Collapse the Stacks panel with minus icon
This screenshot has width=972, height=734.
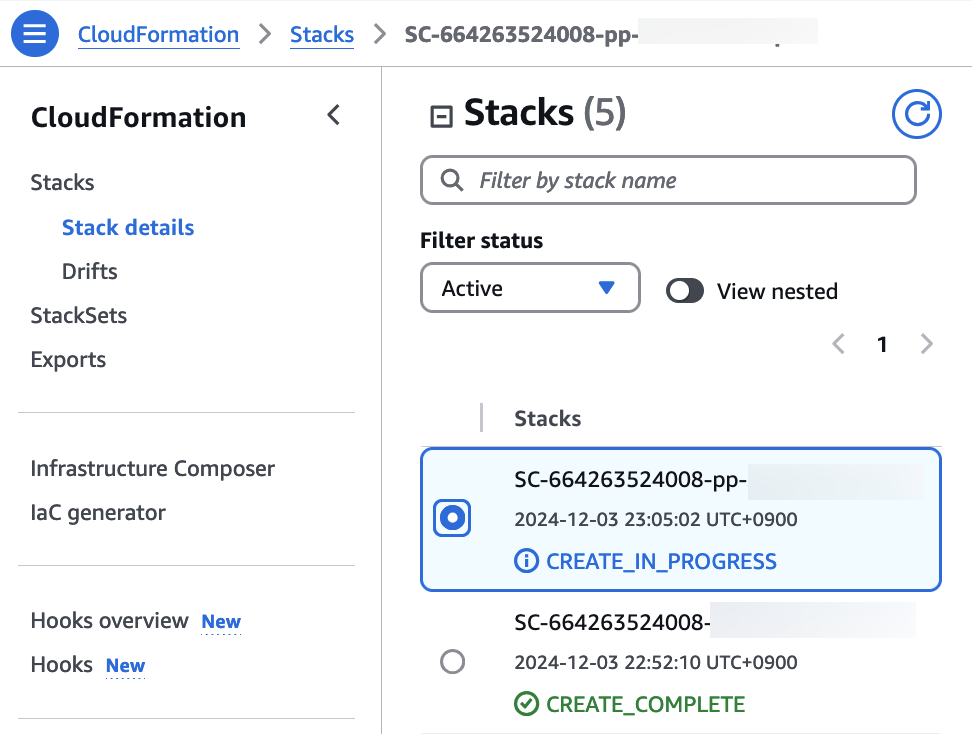click(x=441, y=116)
